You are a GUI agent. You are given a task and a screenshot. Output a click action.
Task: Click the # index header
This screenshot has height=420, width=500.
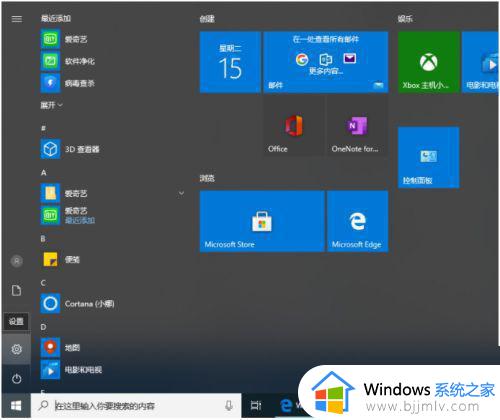(x=43, y=128)
